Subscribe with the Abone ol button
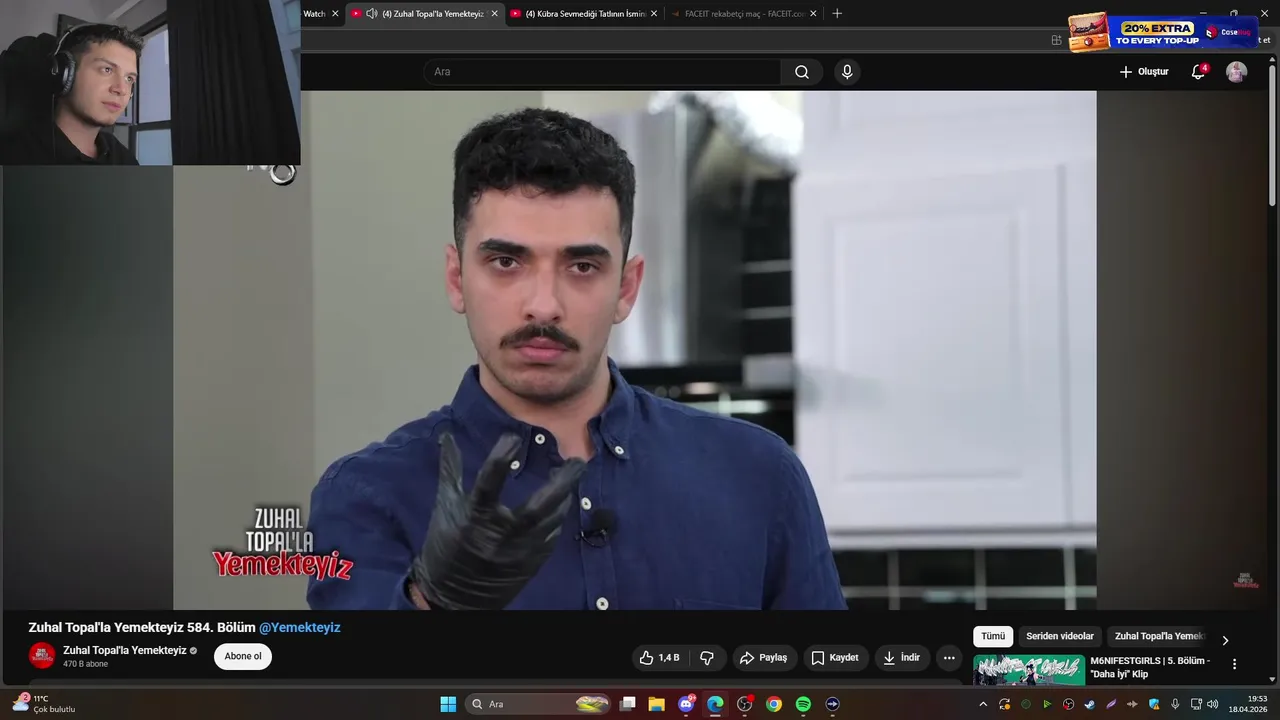The image size is (1280, 720). coord(243,657)
